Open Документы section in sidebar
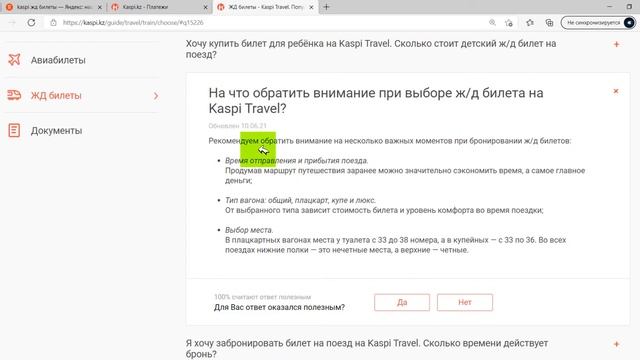Viewport: 640px width, 360px height. pos(56,131)
